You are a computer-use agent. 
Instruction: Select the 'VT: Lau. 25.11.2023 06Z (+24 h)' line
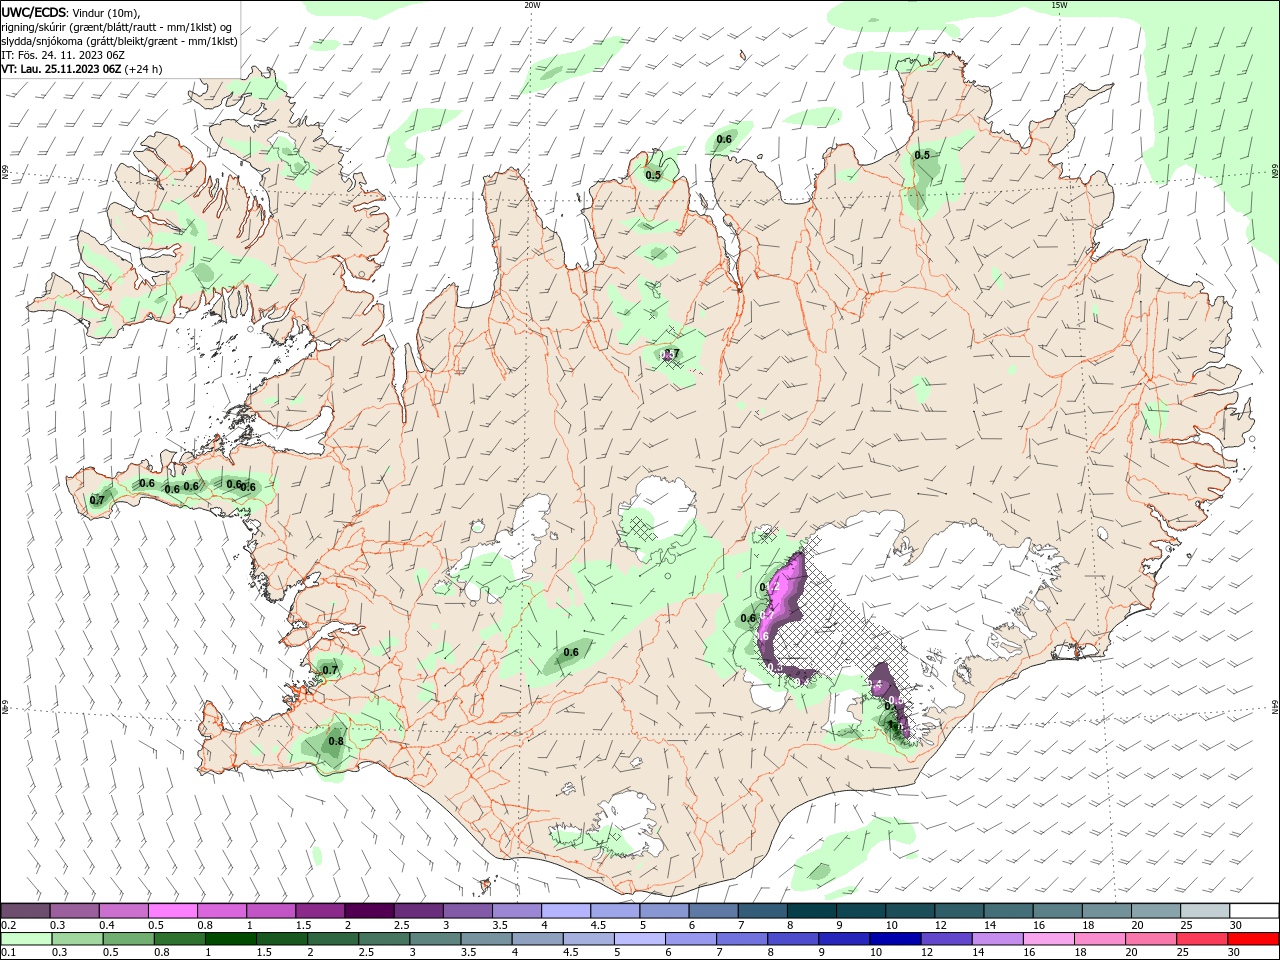click(x=82, y=69)
